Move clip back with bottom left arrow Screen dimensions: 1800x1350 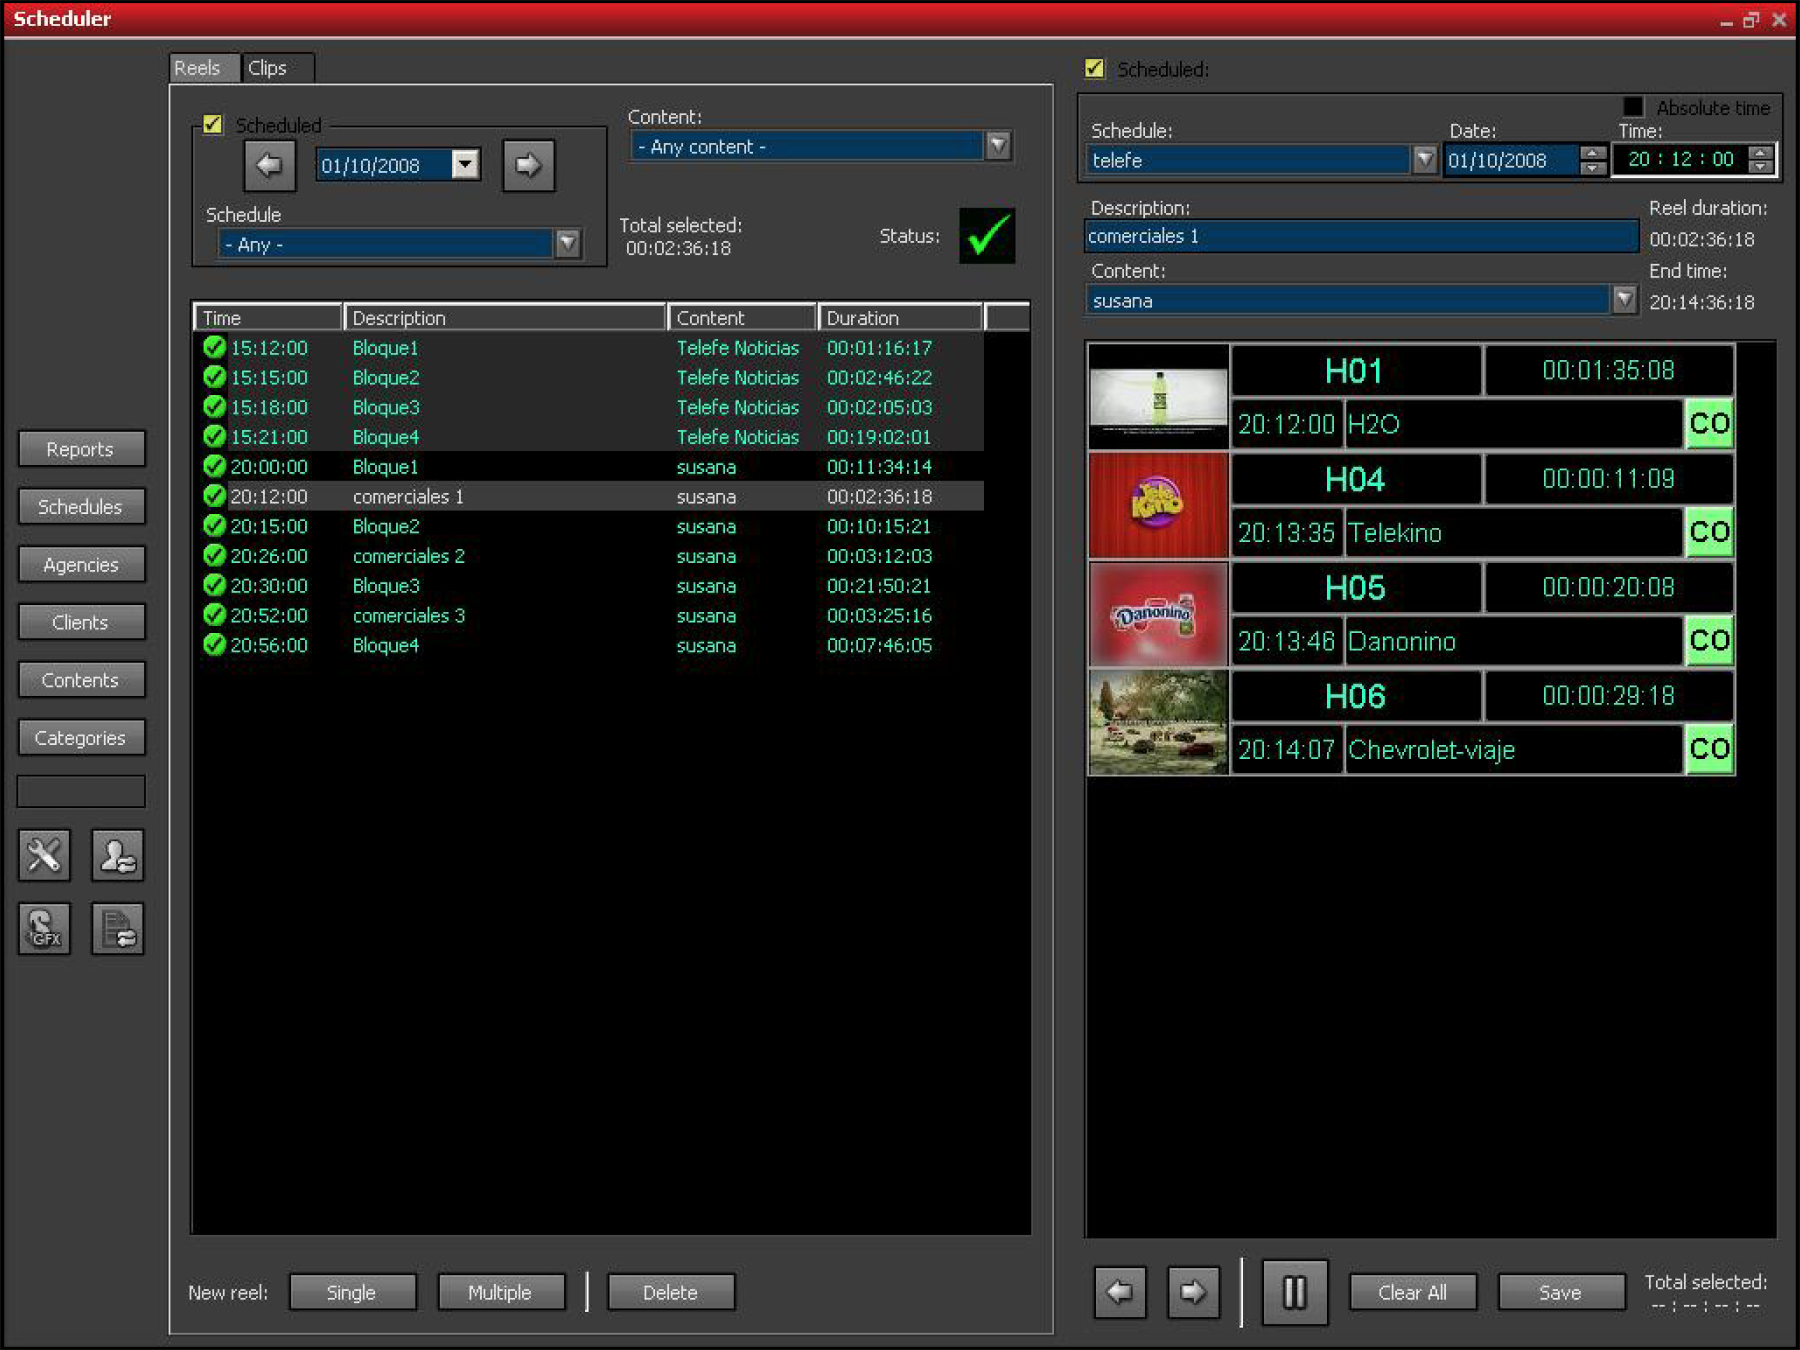1120,1292
